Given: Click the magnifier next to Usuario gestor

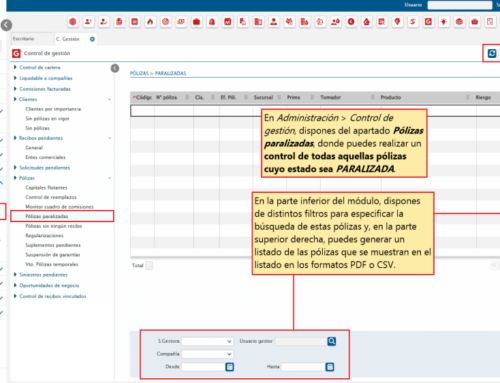Looking at the screenshot, I should tap(332, 341).
